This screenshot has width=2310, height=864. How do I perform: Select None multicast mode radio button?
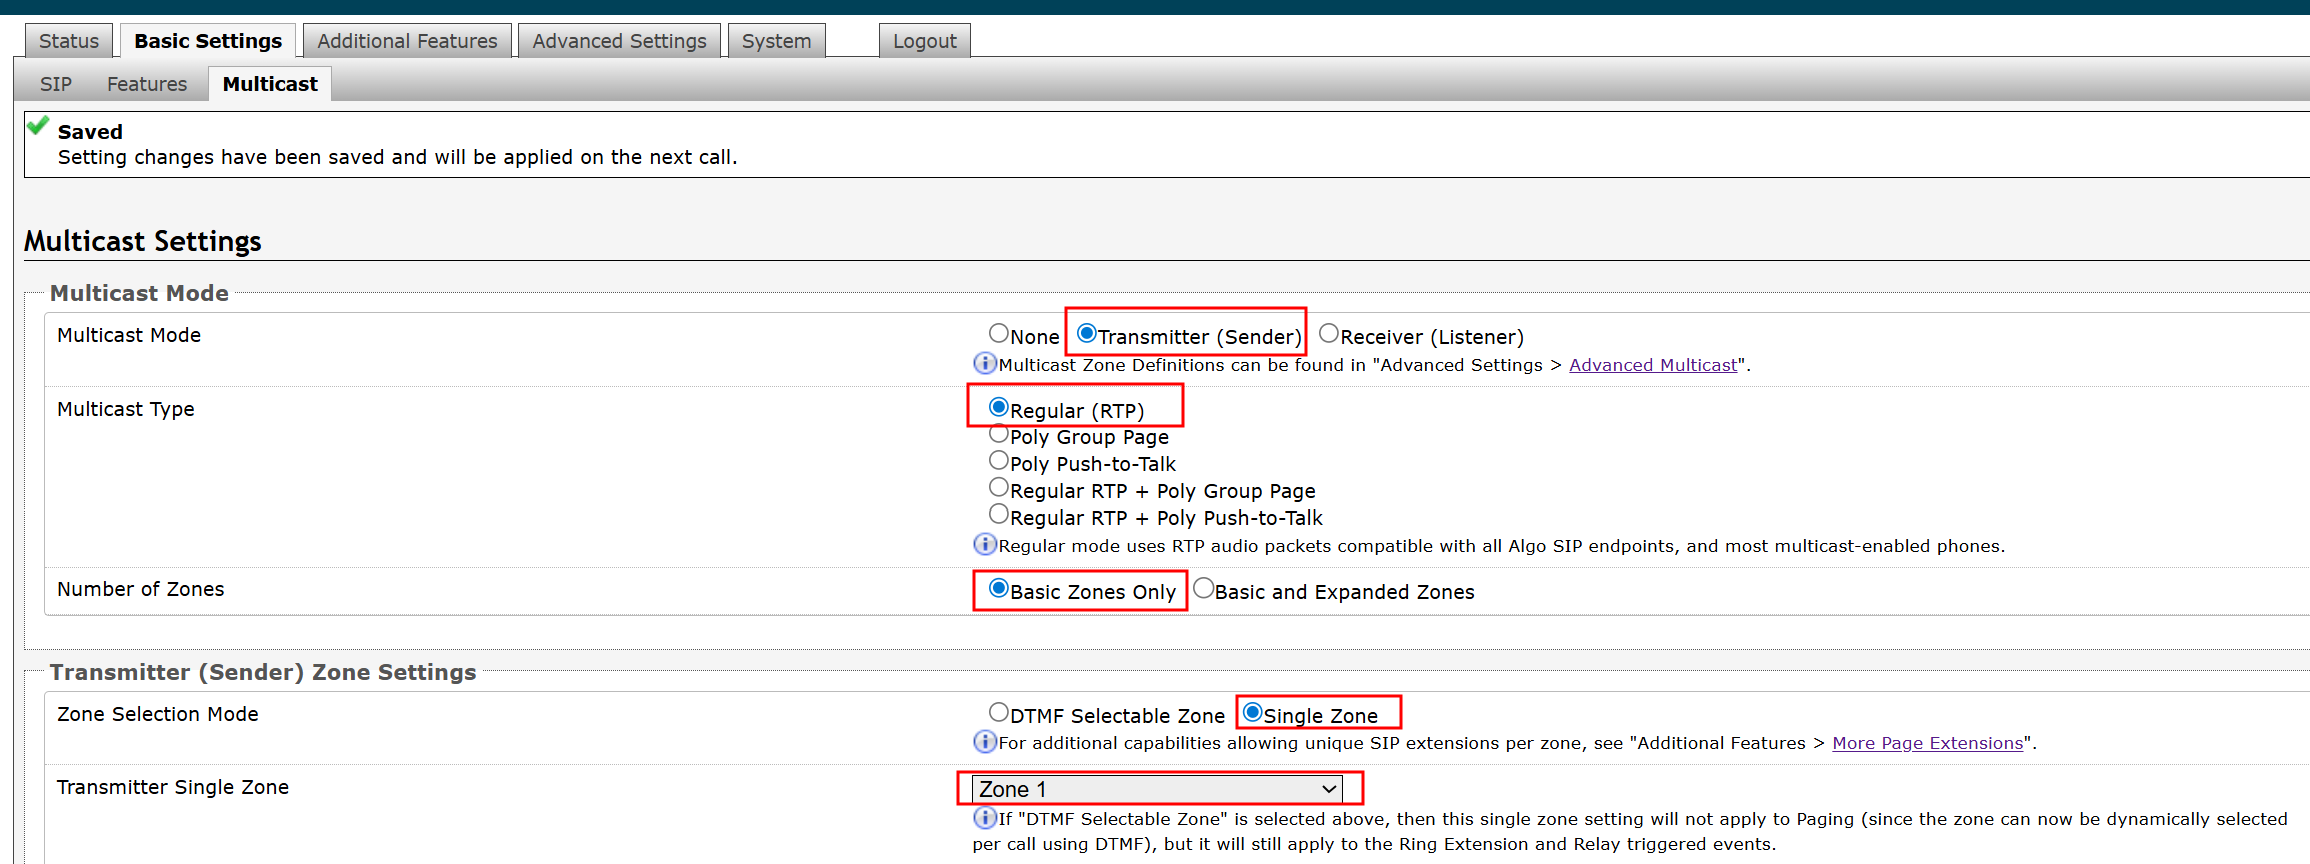(x=998, y=333)
